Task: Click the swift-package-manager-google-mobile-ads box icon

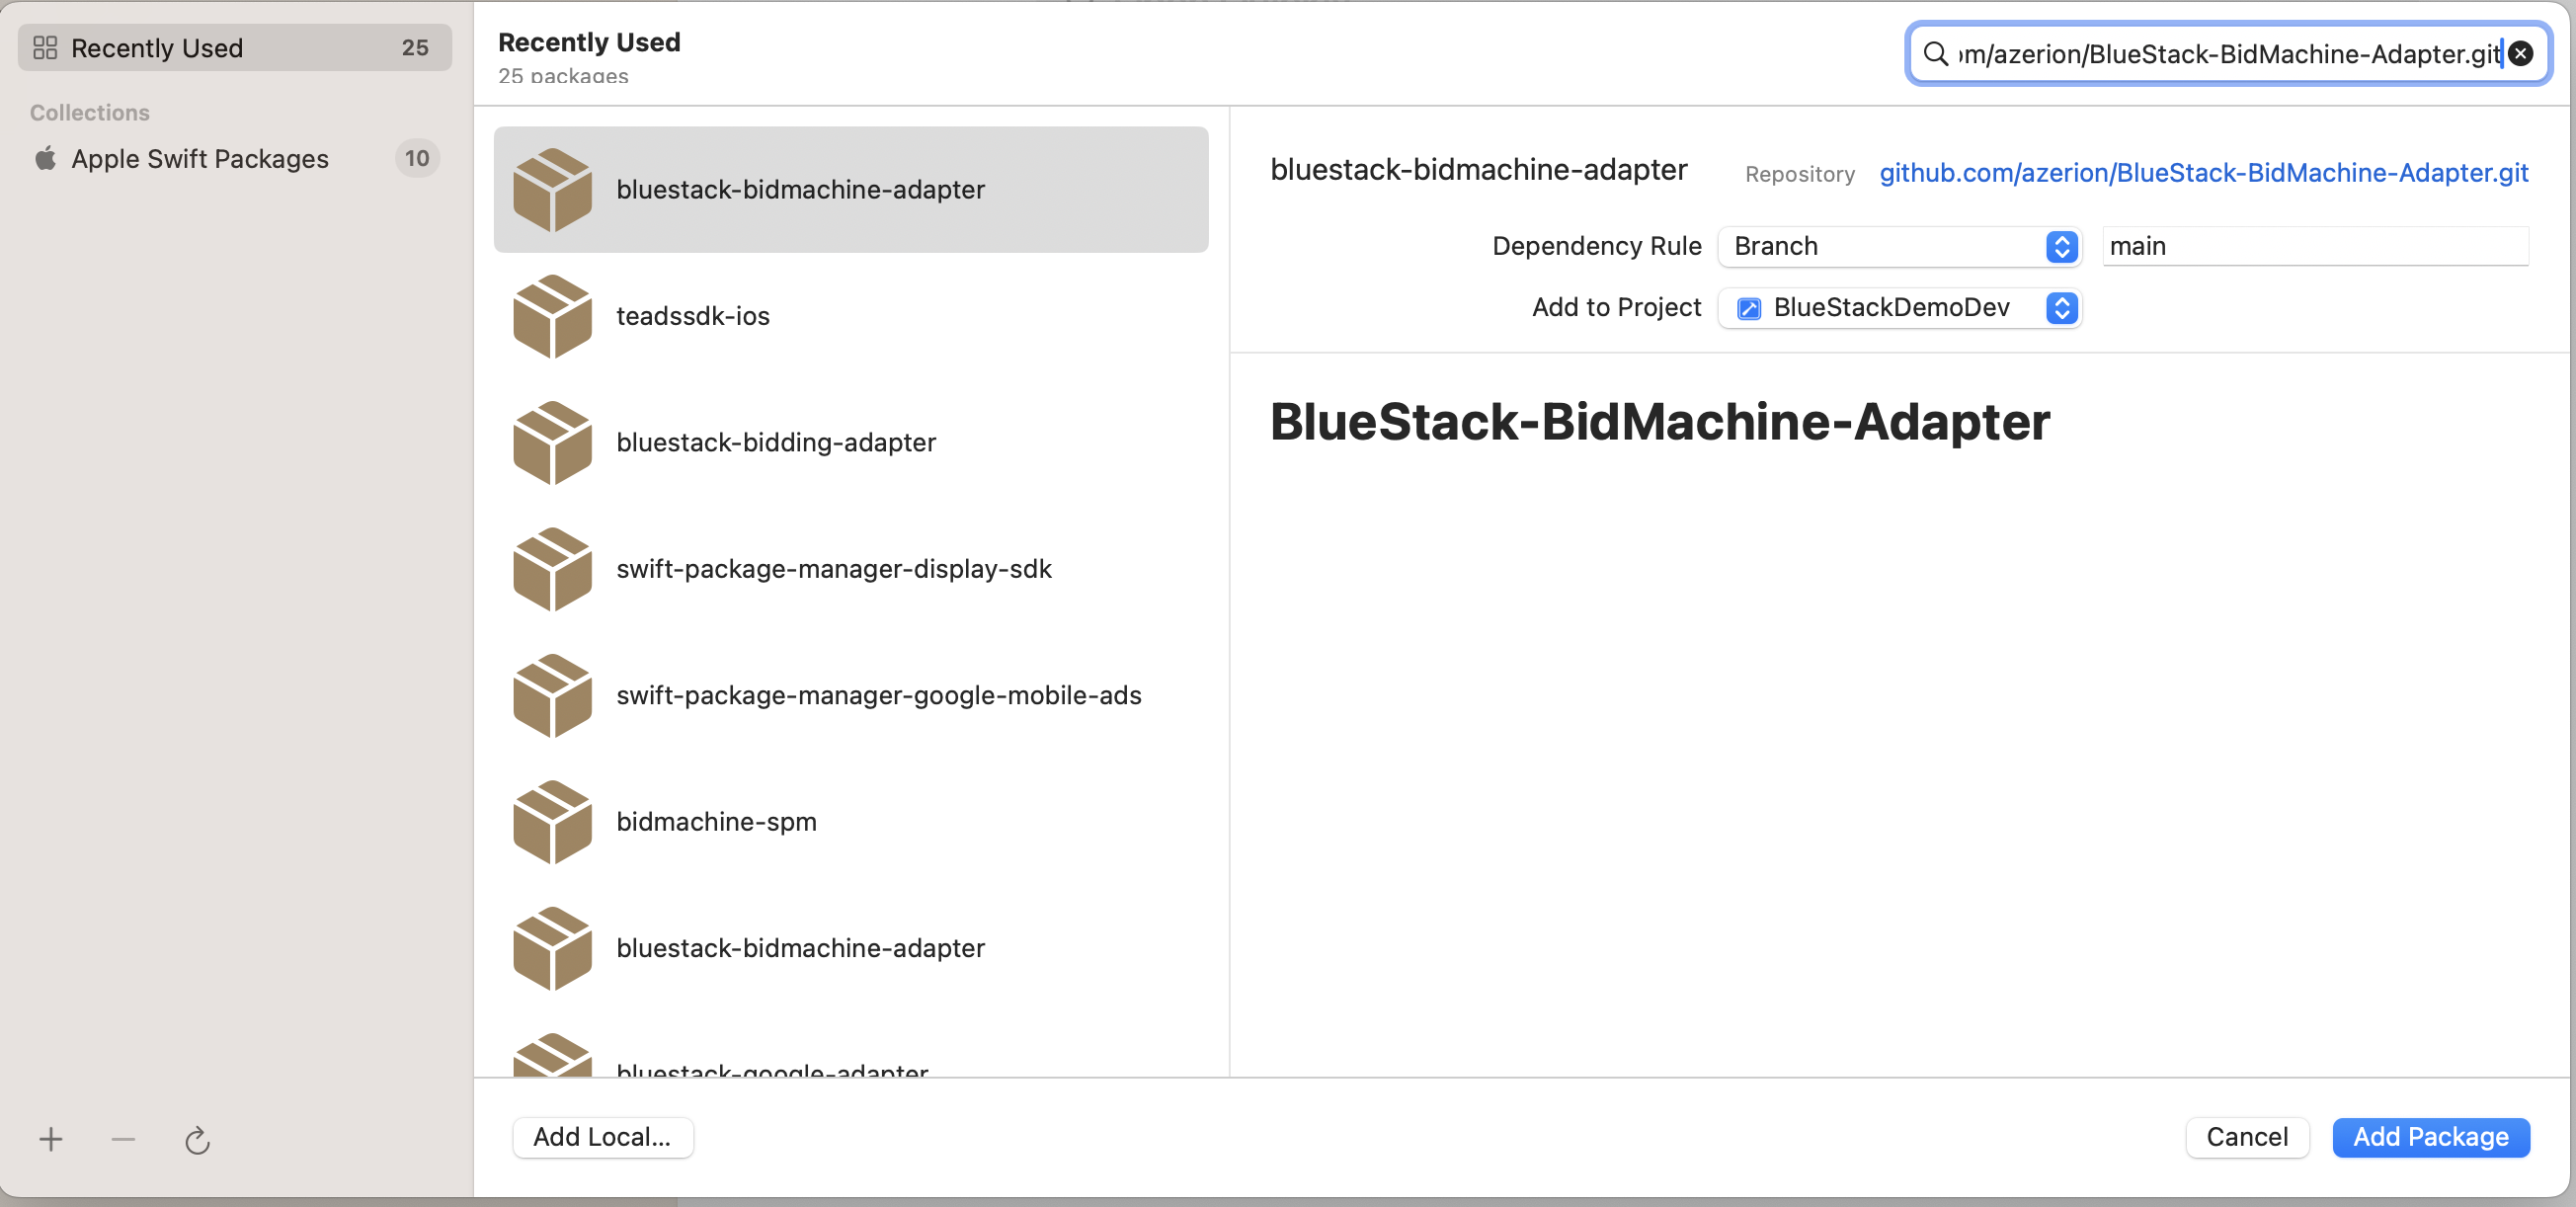Action: click(552, 695)
